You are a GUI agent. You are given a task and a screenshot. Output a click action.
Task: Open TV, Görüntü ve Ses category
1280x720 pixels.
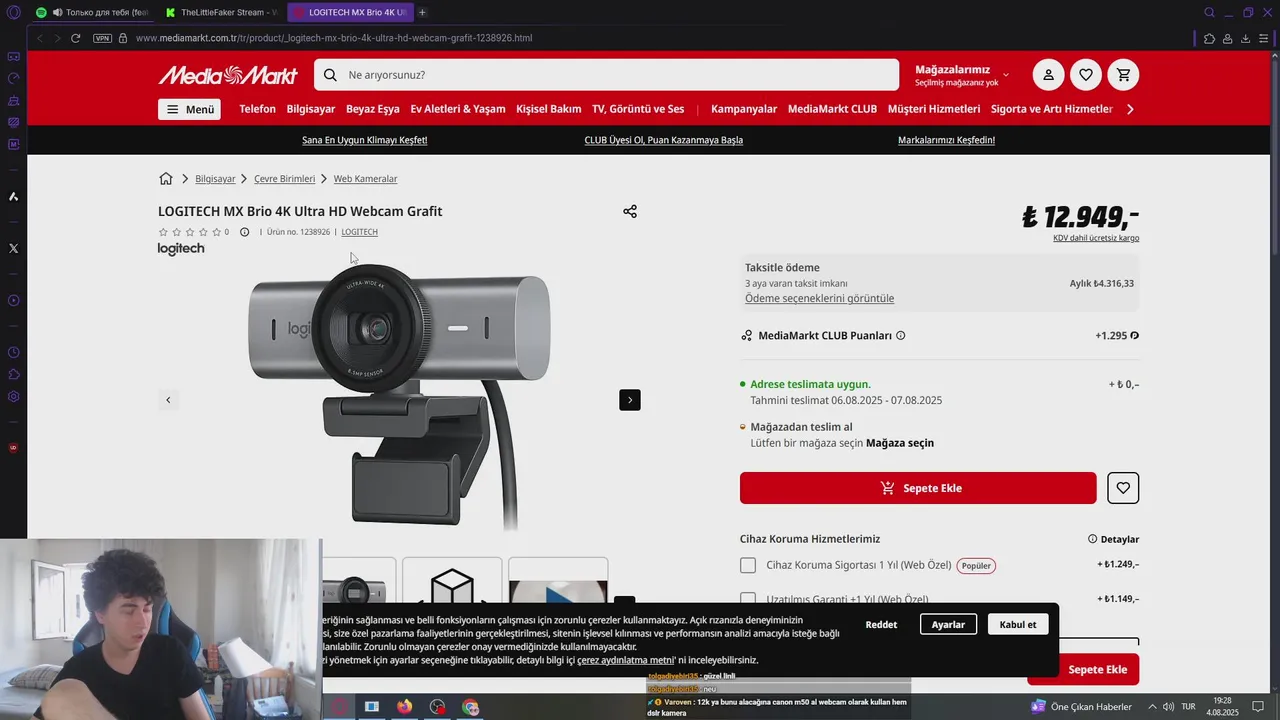tap(638, 109)
